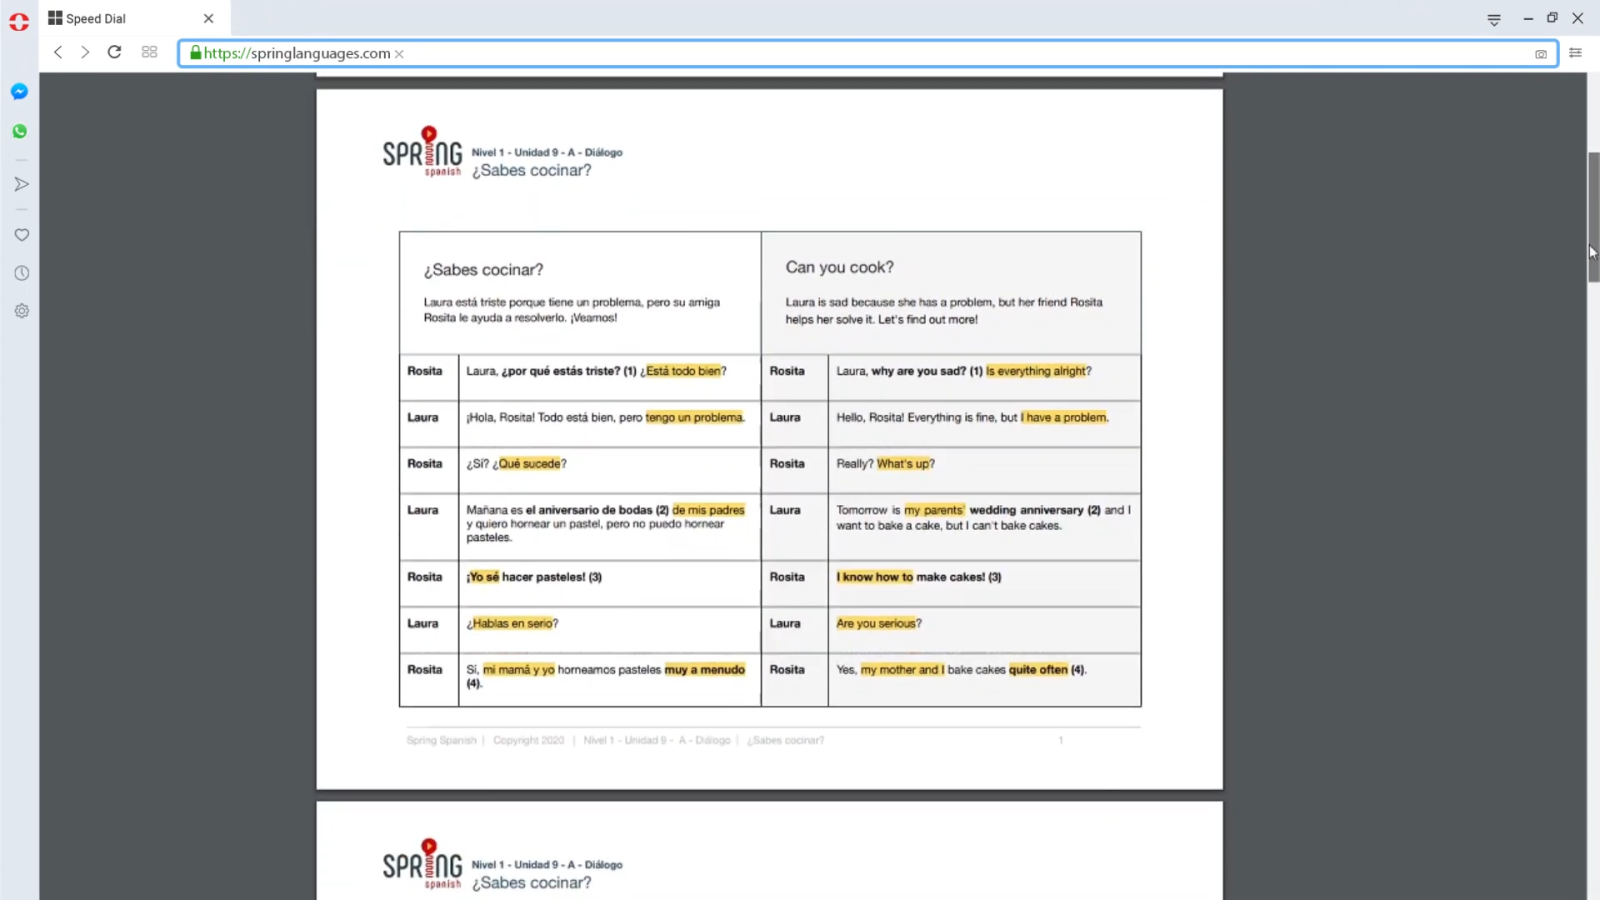Screen dimensions: 1600x900
Task: Click highlighted text 'What's up'
Action: pos(903,464)
